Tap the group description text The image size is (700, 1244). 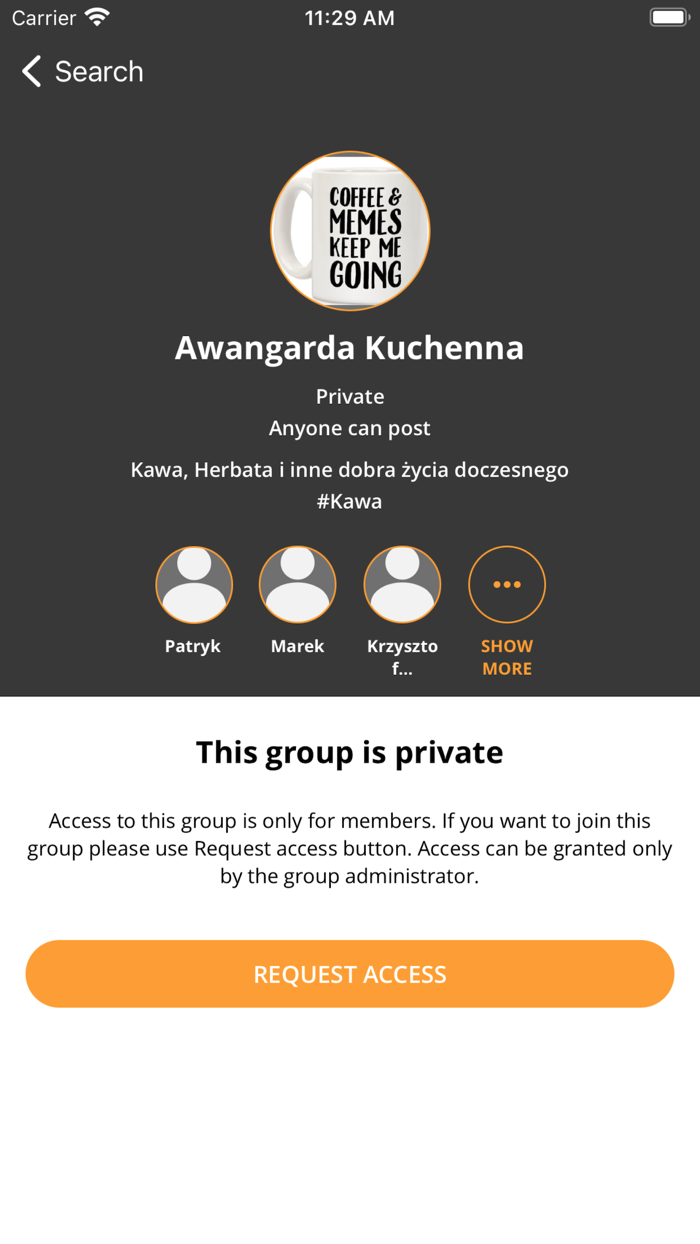350,469
